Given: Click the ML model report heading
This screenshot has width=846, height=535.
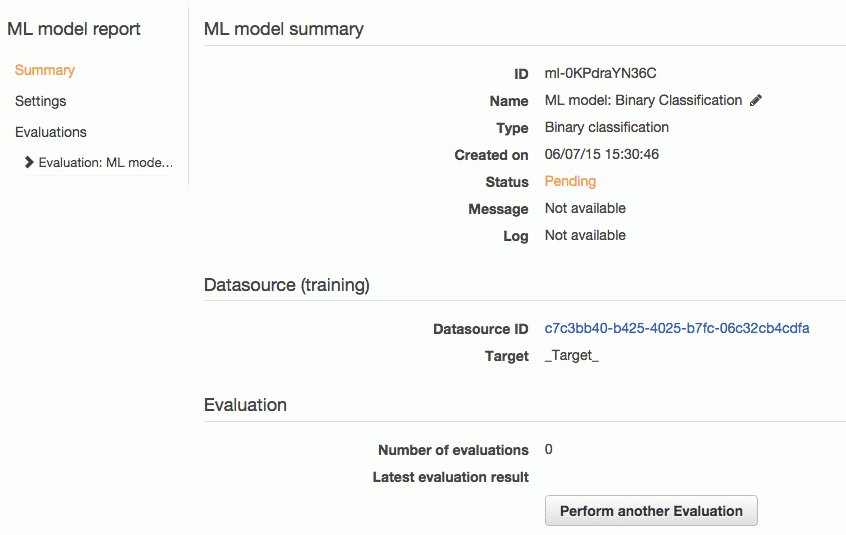Looking at the screenshot, I should (74, 29).
